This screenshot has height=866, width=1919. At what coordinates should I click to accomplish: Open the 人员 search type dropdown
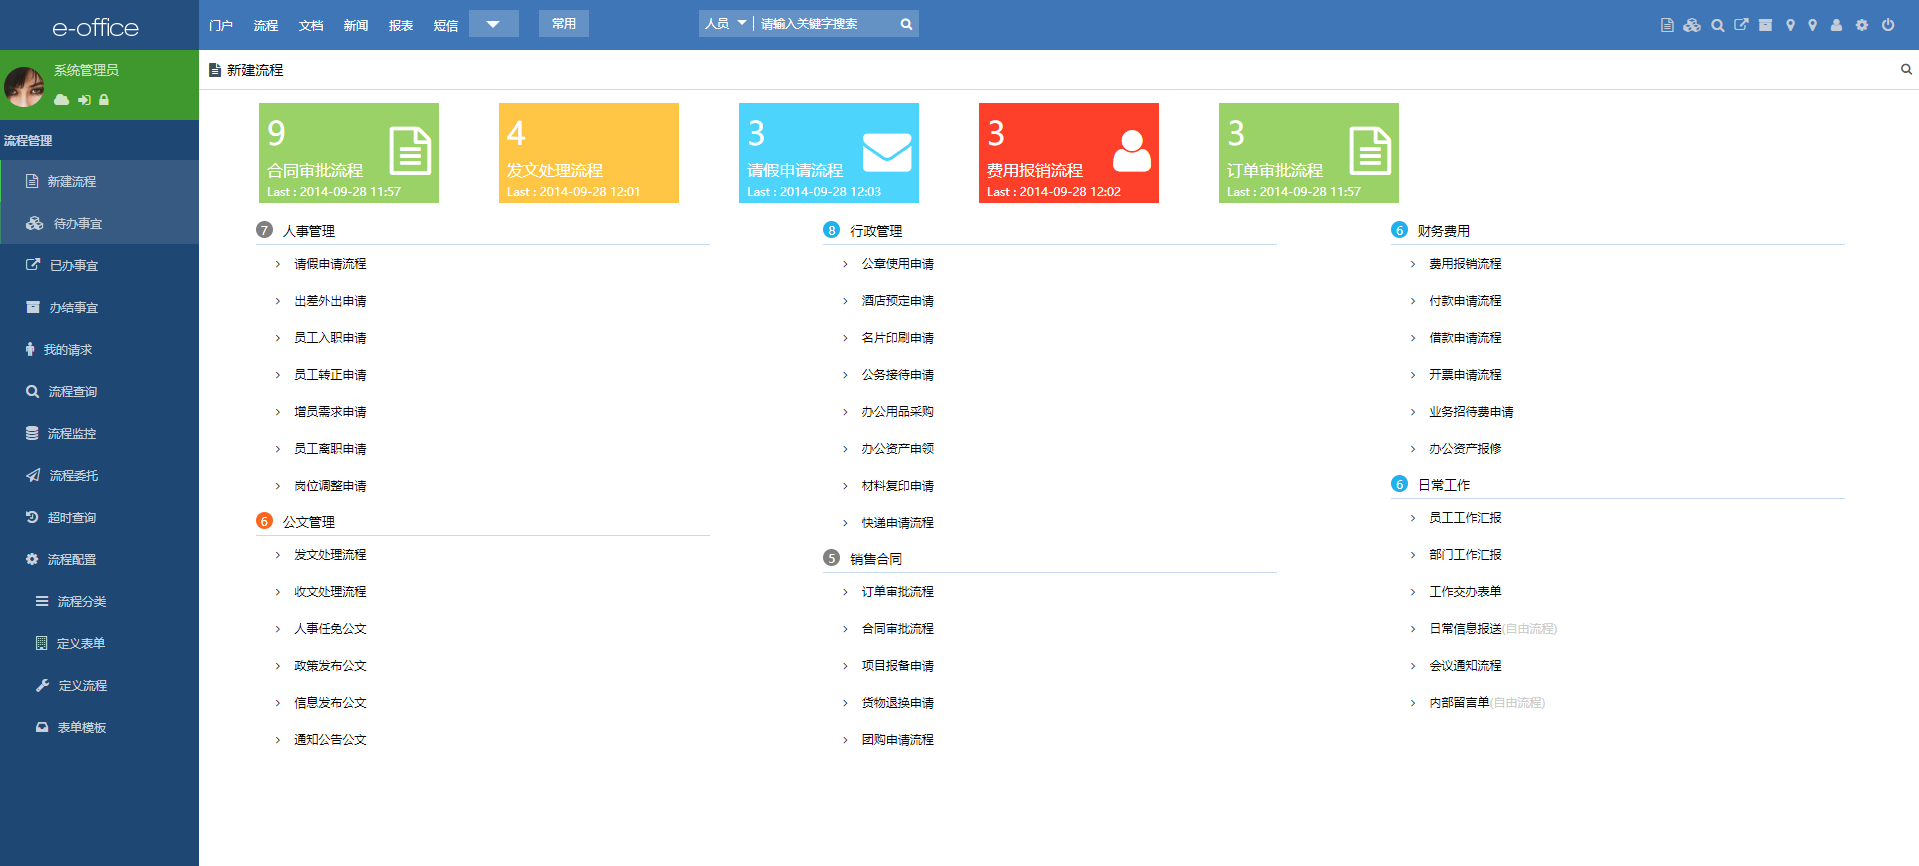click(x=725, y=24)
